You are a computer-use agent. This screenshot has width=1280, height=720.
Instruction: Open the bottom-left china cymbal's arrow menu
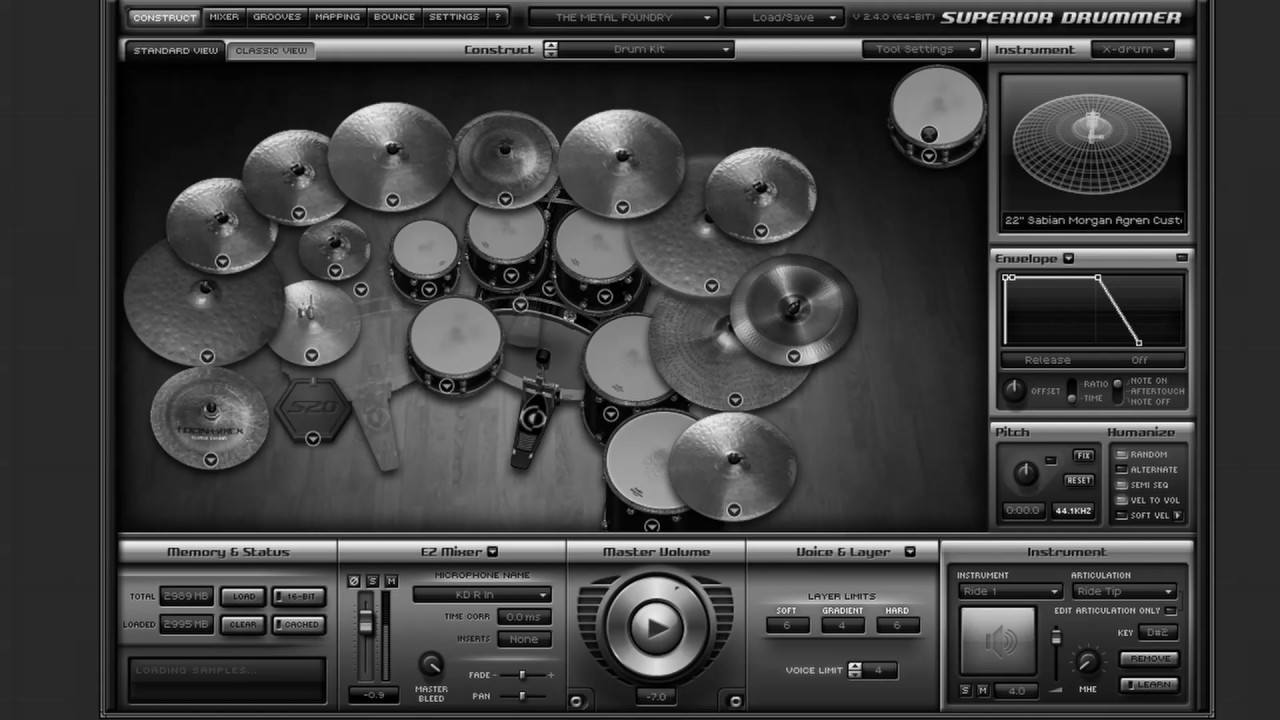(x=210, y=460)
